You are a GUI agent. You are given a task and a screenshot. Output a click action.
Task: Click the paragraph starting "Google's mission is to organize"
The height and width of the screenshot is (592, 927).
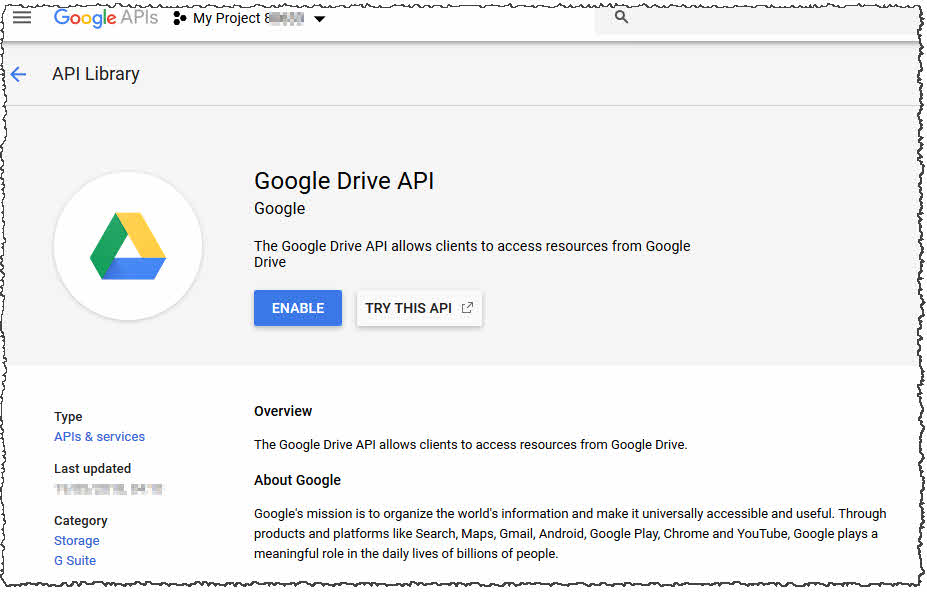[x=571, y=533]
